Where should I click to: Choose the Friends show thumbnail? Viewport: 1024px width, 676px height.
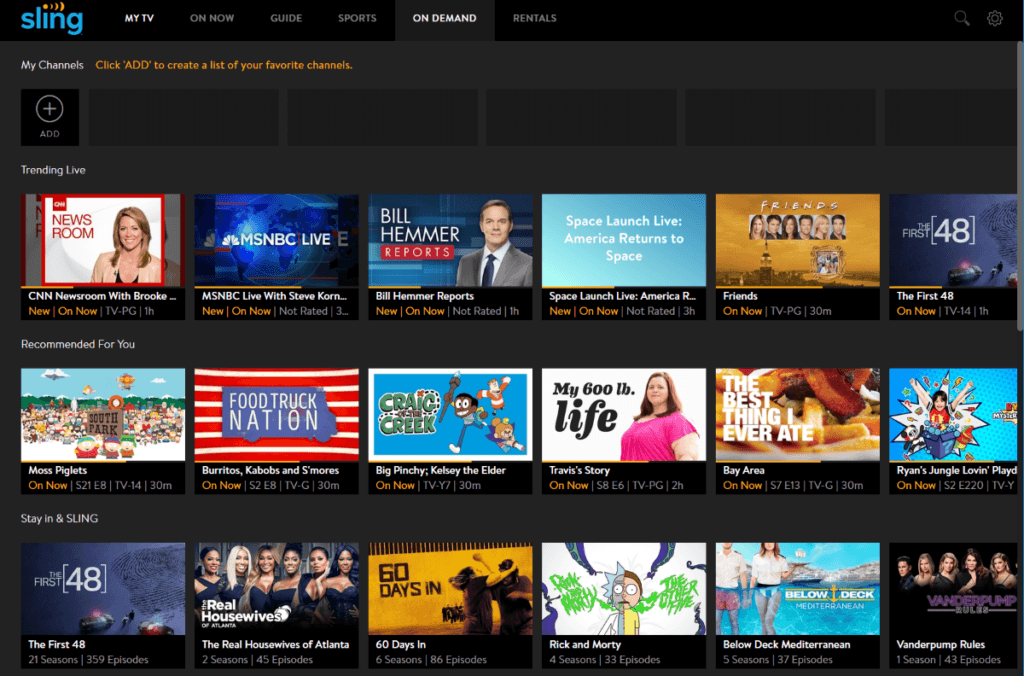click(797, 240)
